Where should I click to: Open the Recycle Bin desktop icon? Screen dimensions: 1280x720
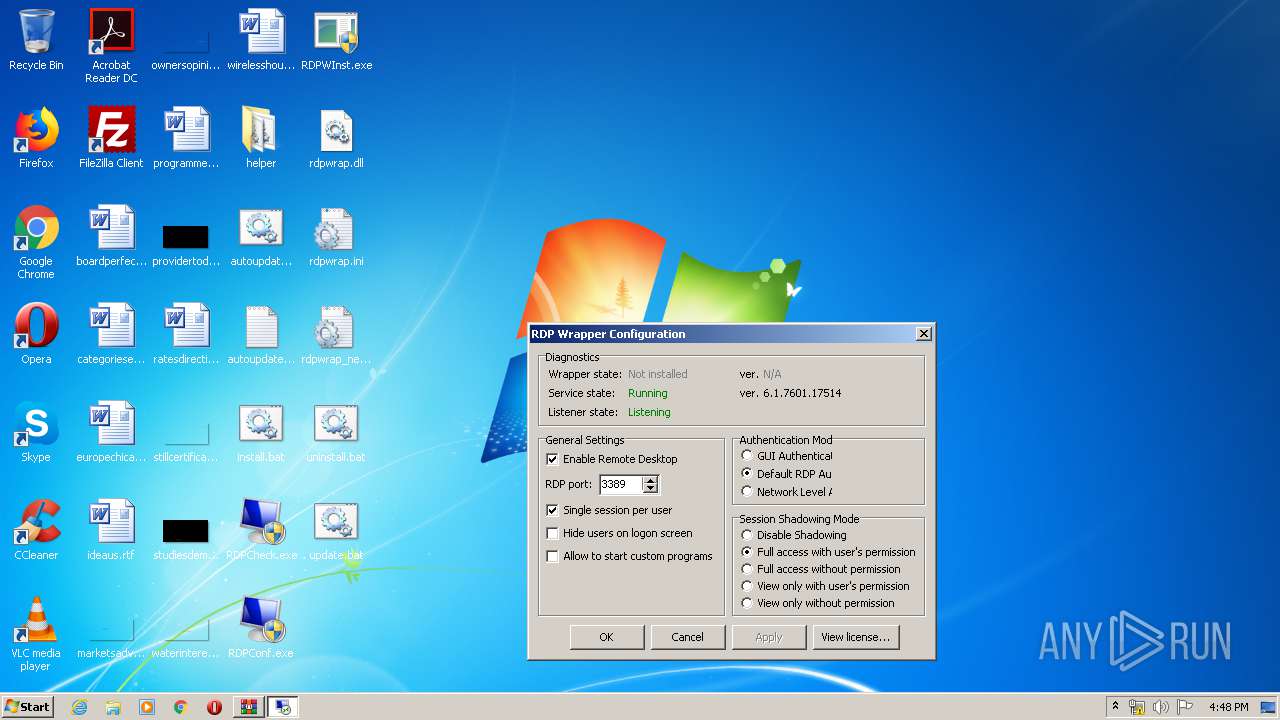(36, 40)
